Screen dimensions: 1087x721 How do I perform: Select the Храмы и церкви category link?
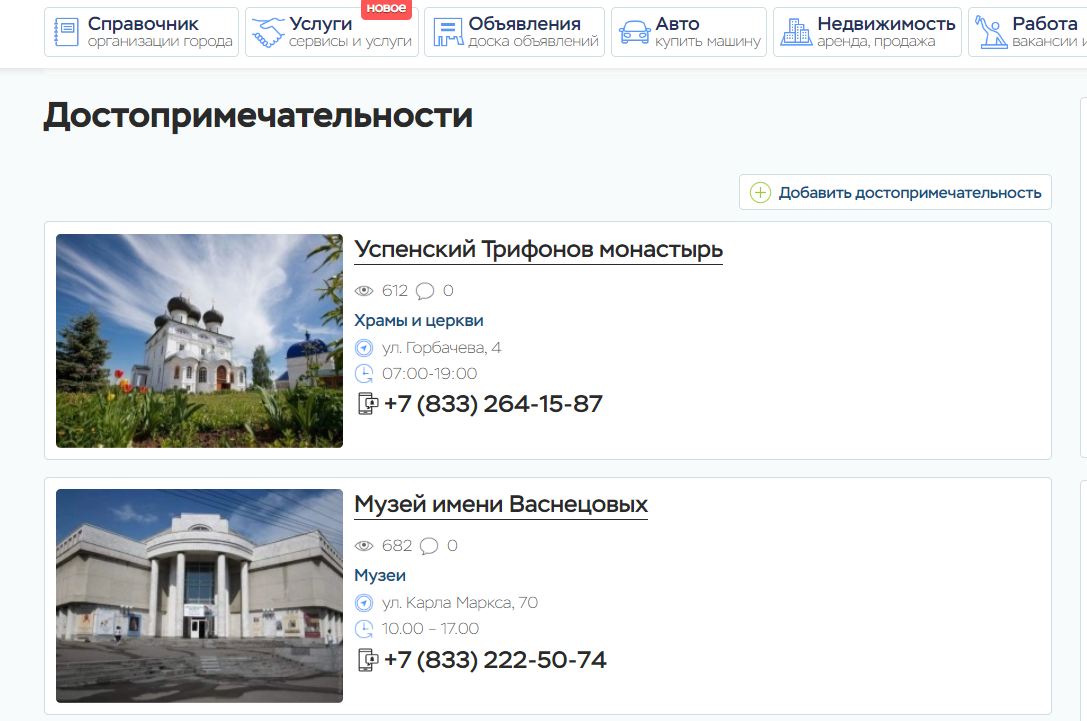(x=418, y=320)
